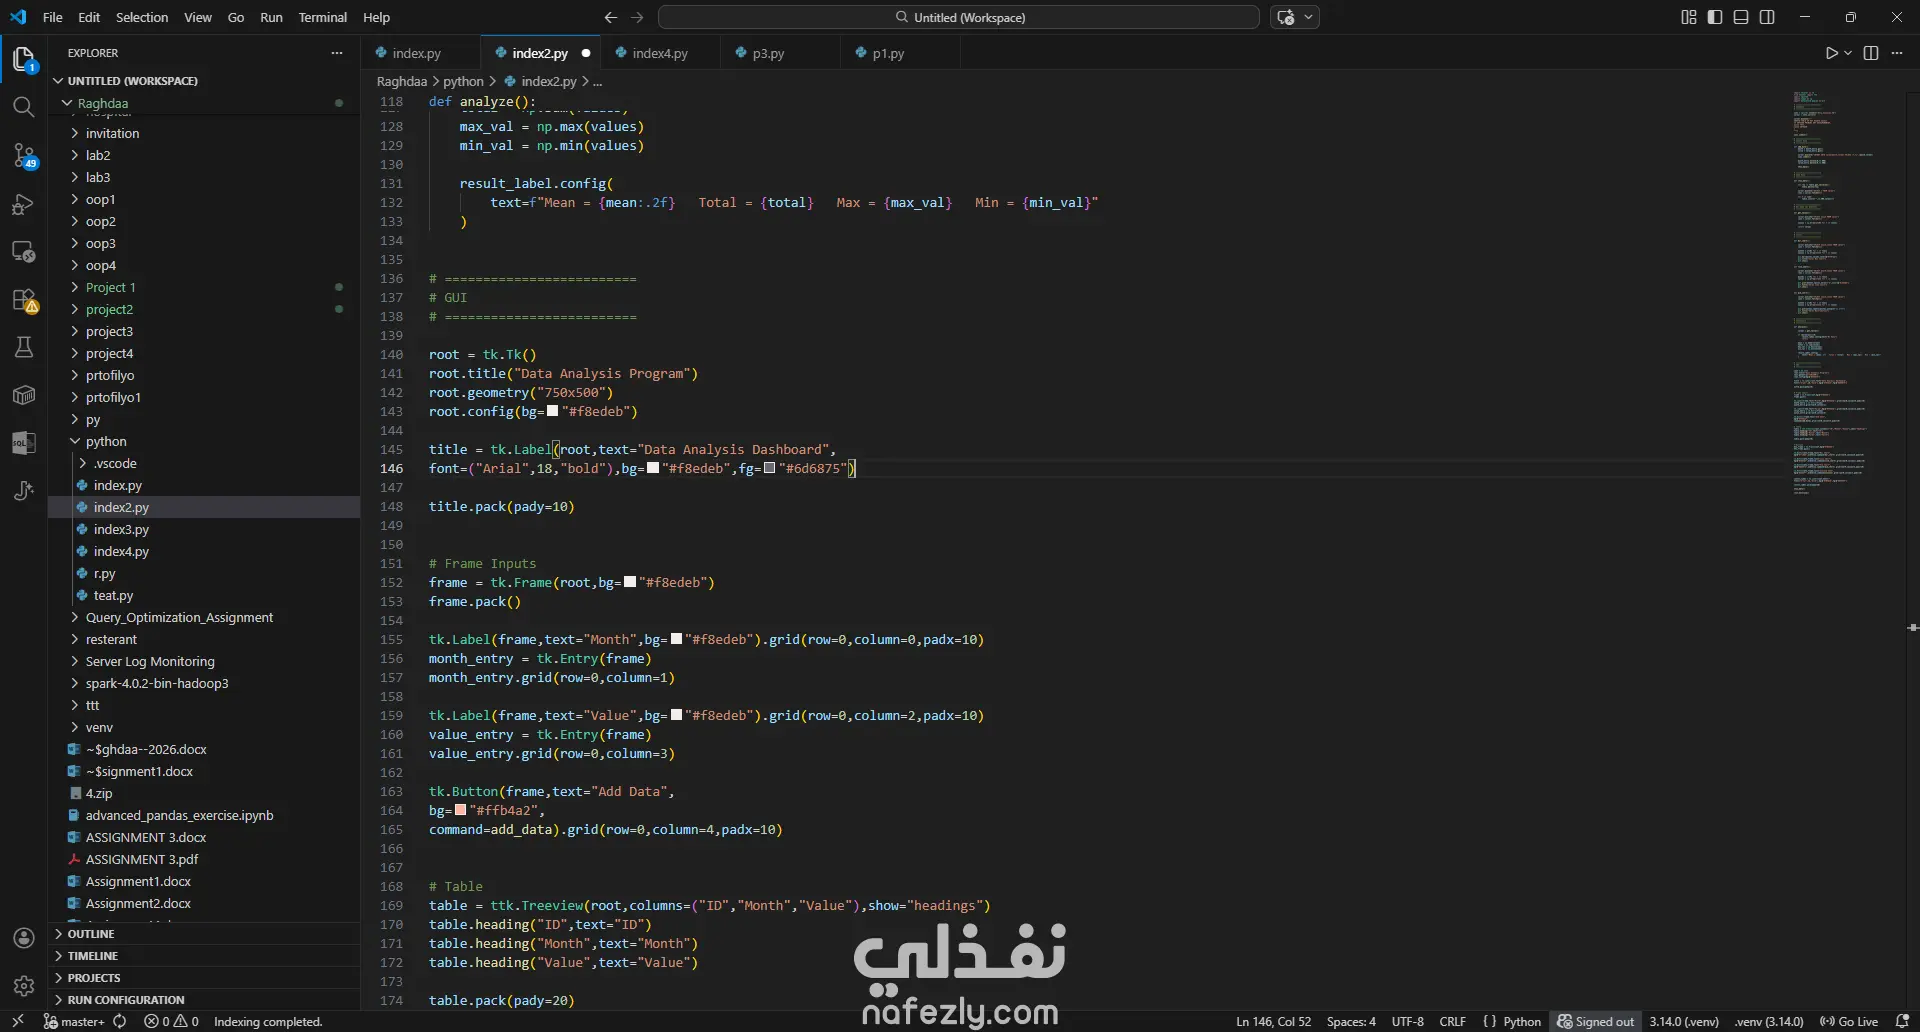Image resolution: width=1920 pixels, height=1032 pixels.
Task: Click the command center search box
Action: [958, 17]
